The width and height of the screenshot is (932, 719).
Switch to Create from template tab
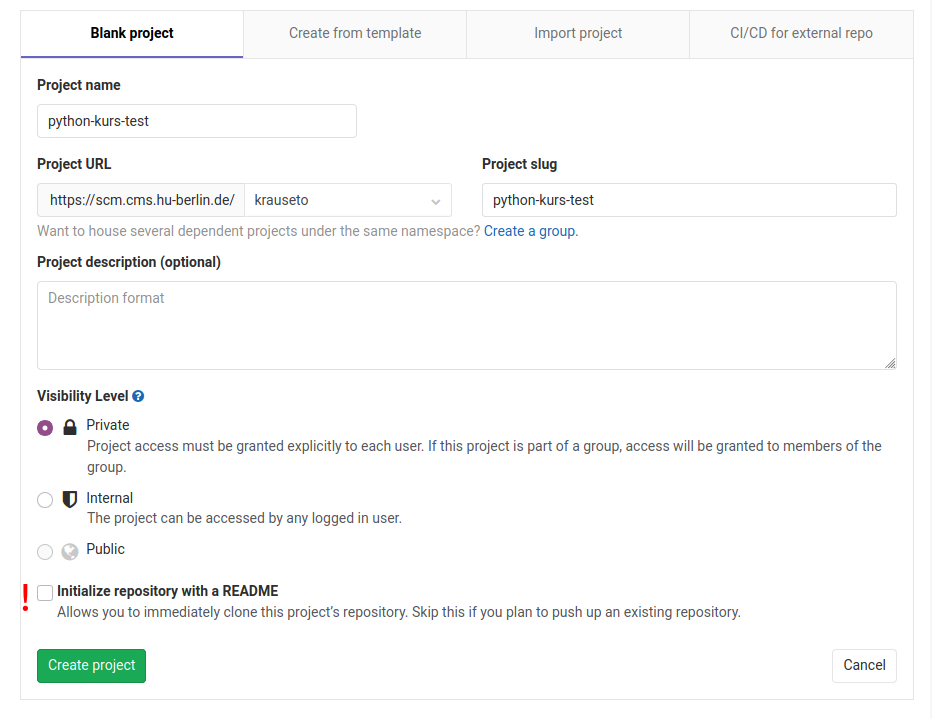point(355,33)
